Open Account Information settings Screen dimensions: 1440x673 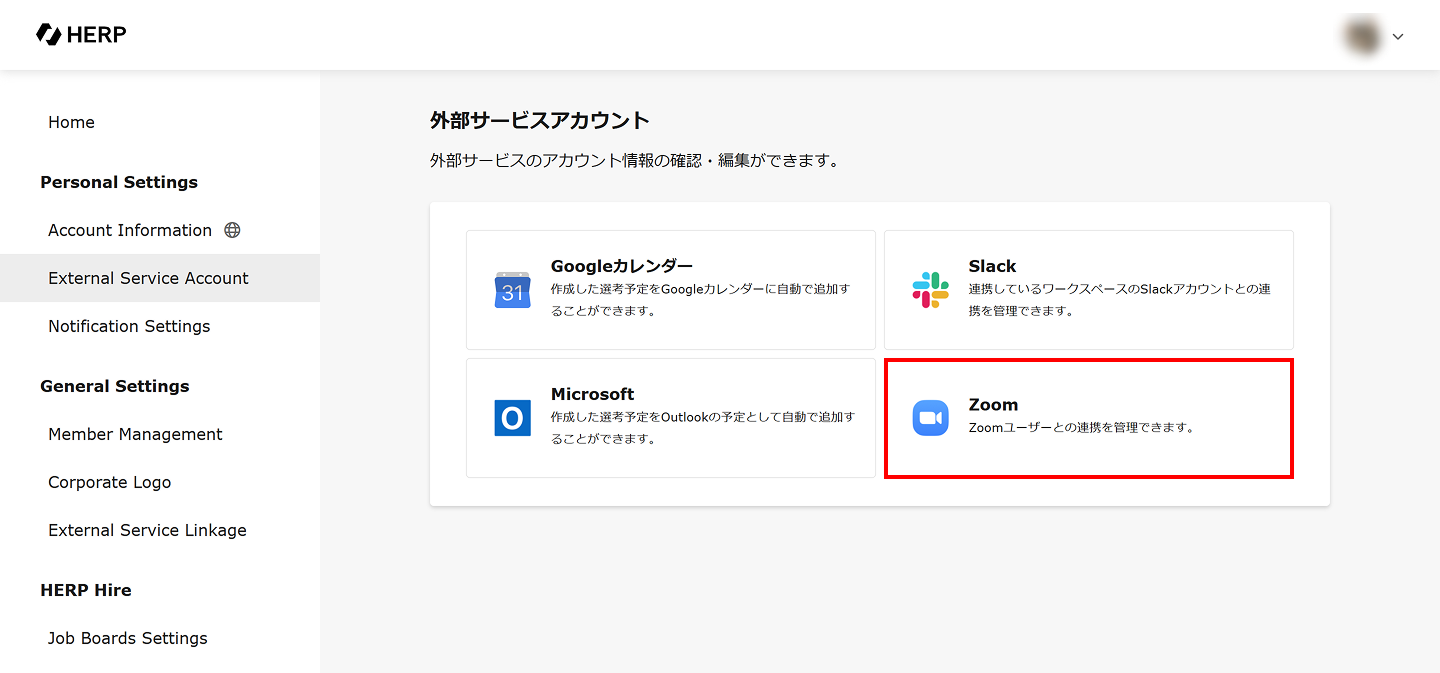coord(160,230)
